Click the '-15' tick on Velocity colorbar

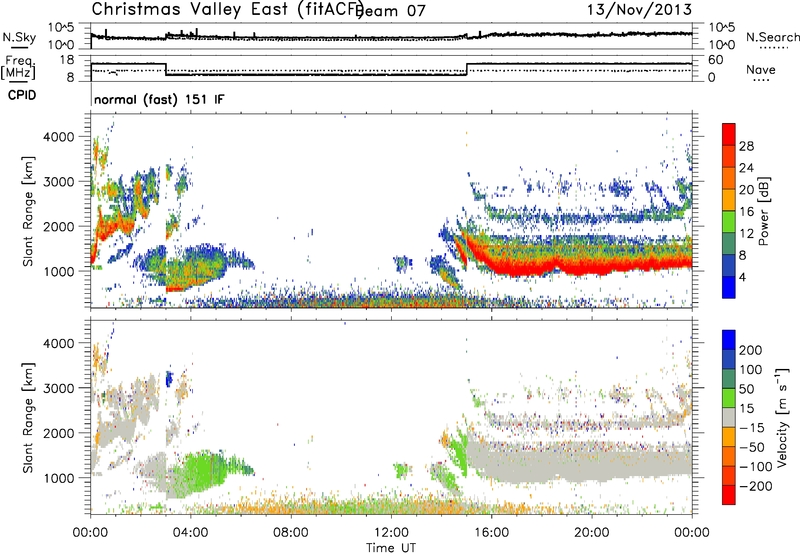[x=751, y=428]
